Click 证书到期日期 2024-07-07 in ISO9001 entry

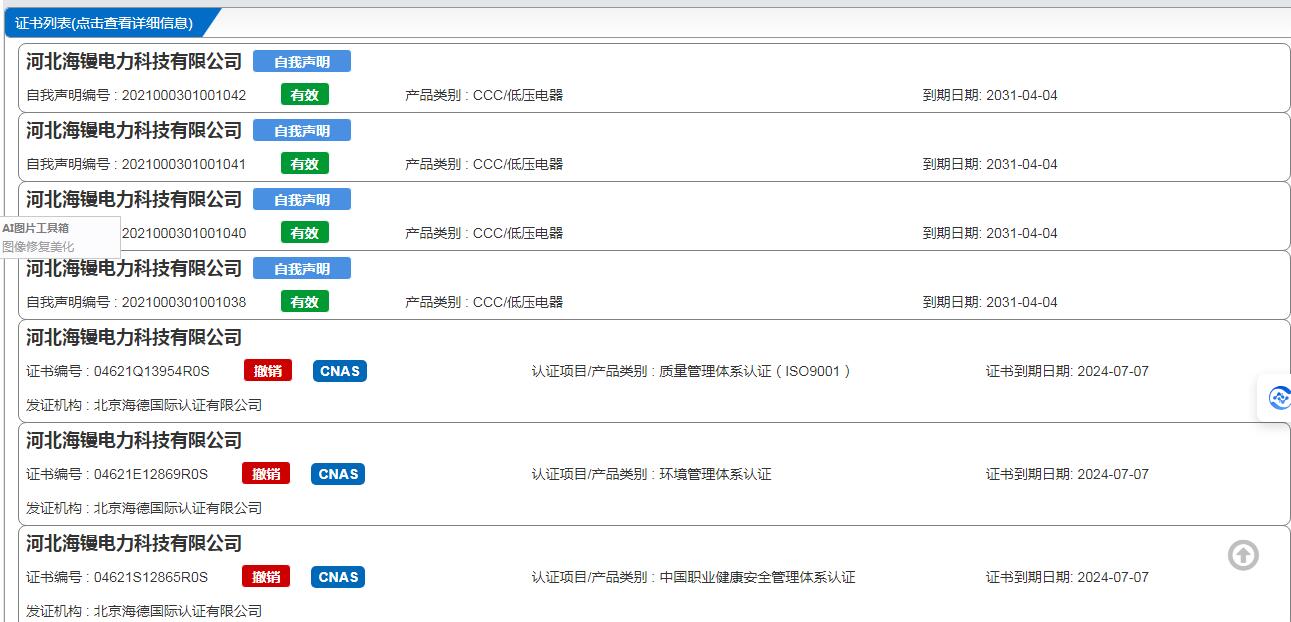1067,372
